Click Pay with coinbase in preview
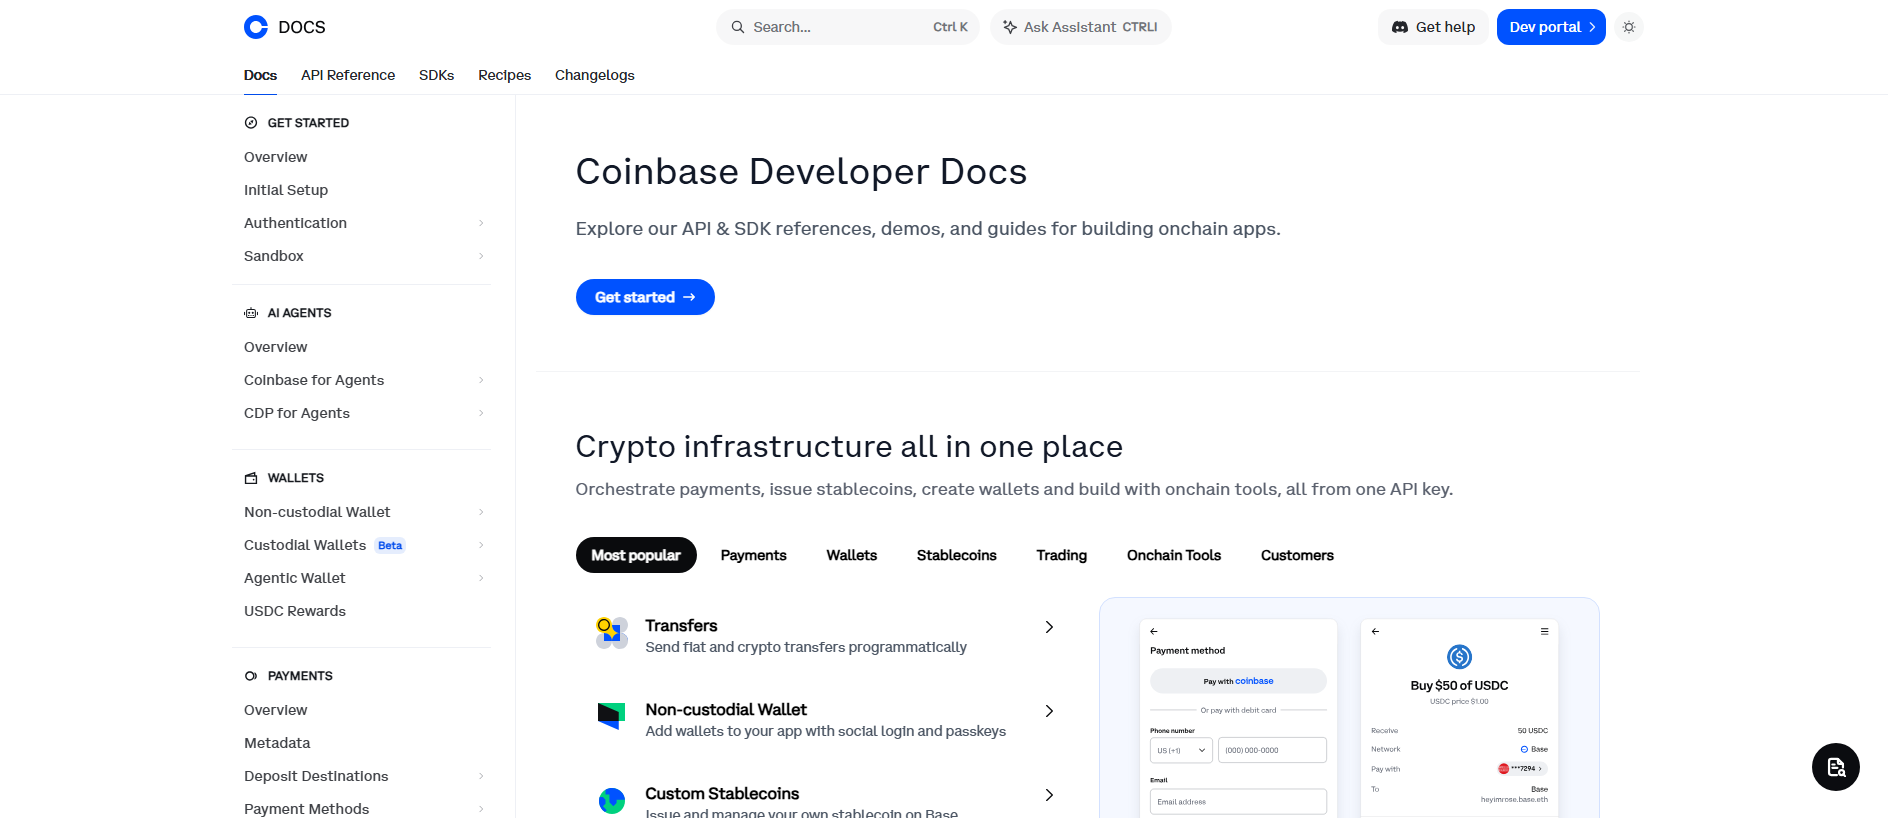 (x=1238, y=681)
